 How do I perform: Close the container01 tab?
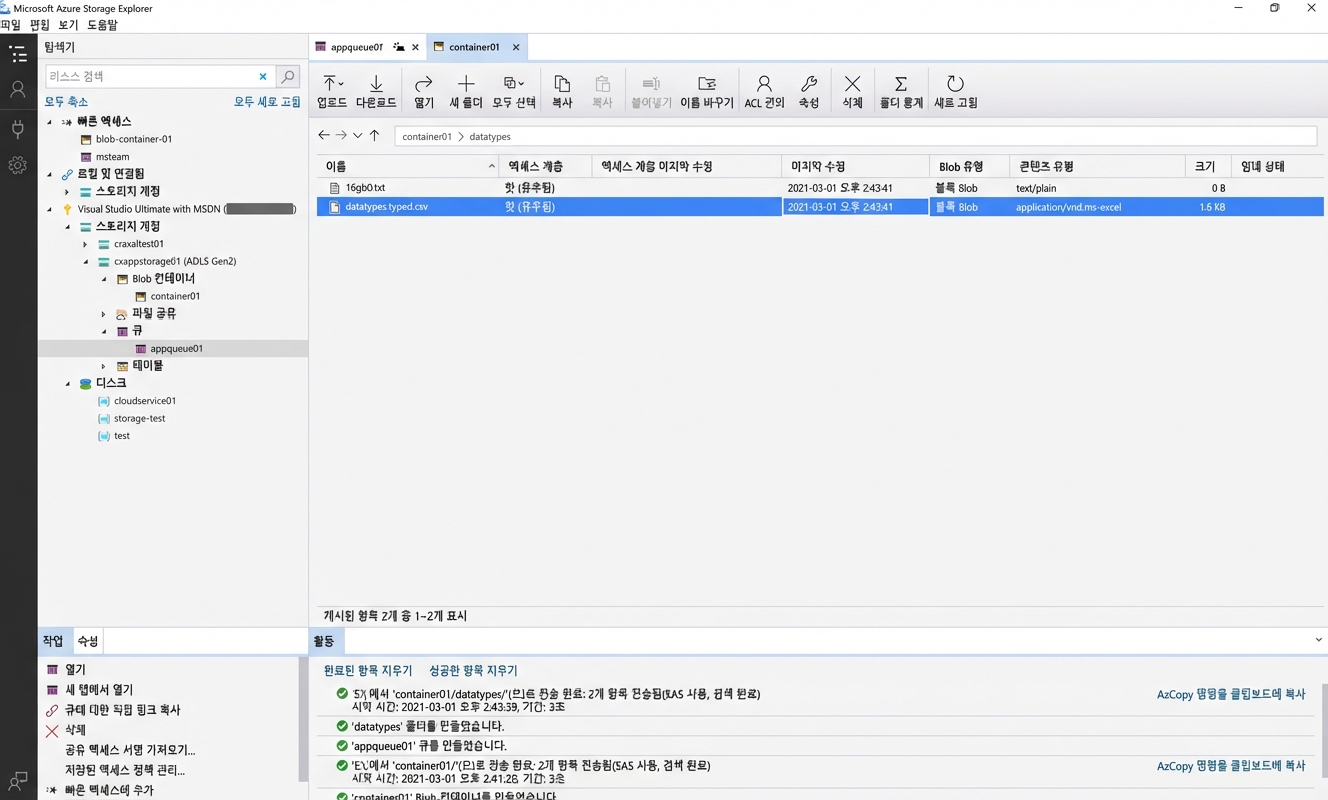516,47
